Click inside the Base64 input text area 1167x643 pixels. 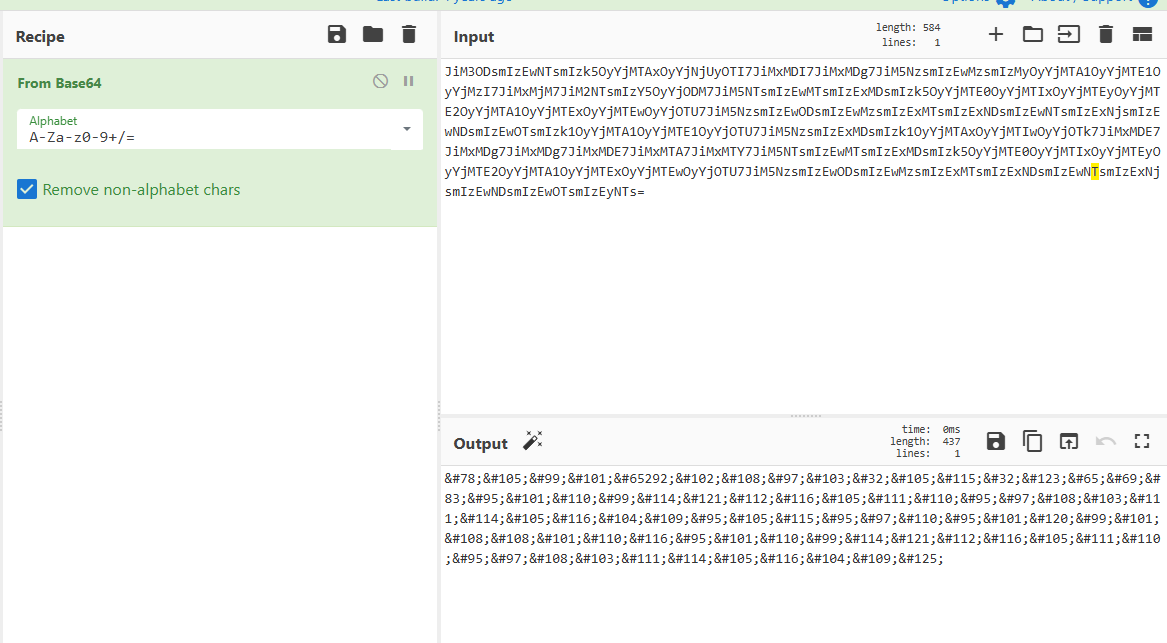800,300
